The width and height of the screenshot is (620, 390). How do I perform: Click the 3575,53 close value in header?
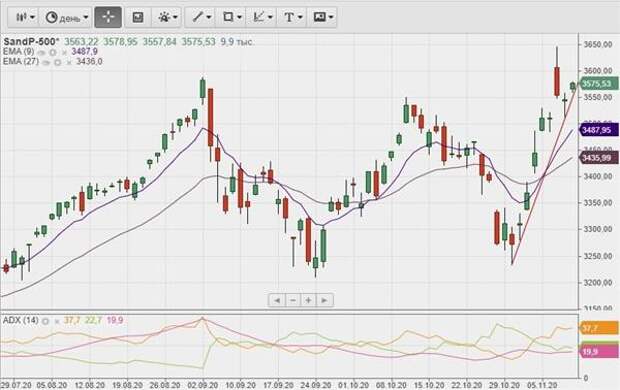(198, 42)
